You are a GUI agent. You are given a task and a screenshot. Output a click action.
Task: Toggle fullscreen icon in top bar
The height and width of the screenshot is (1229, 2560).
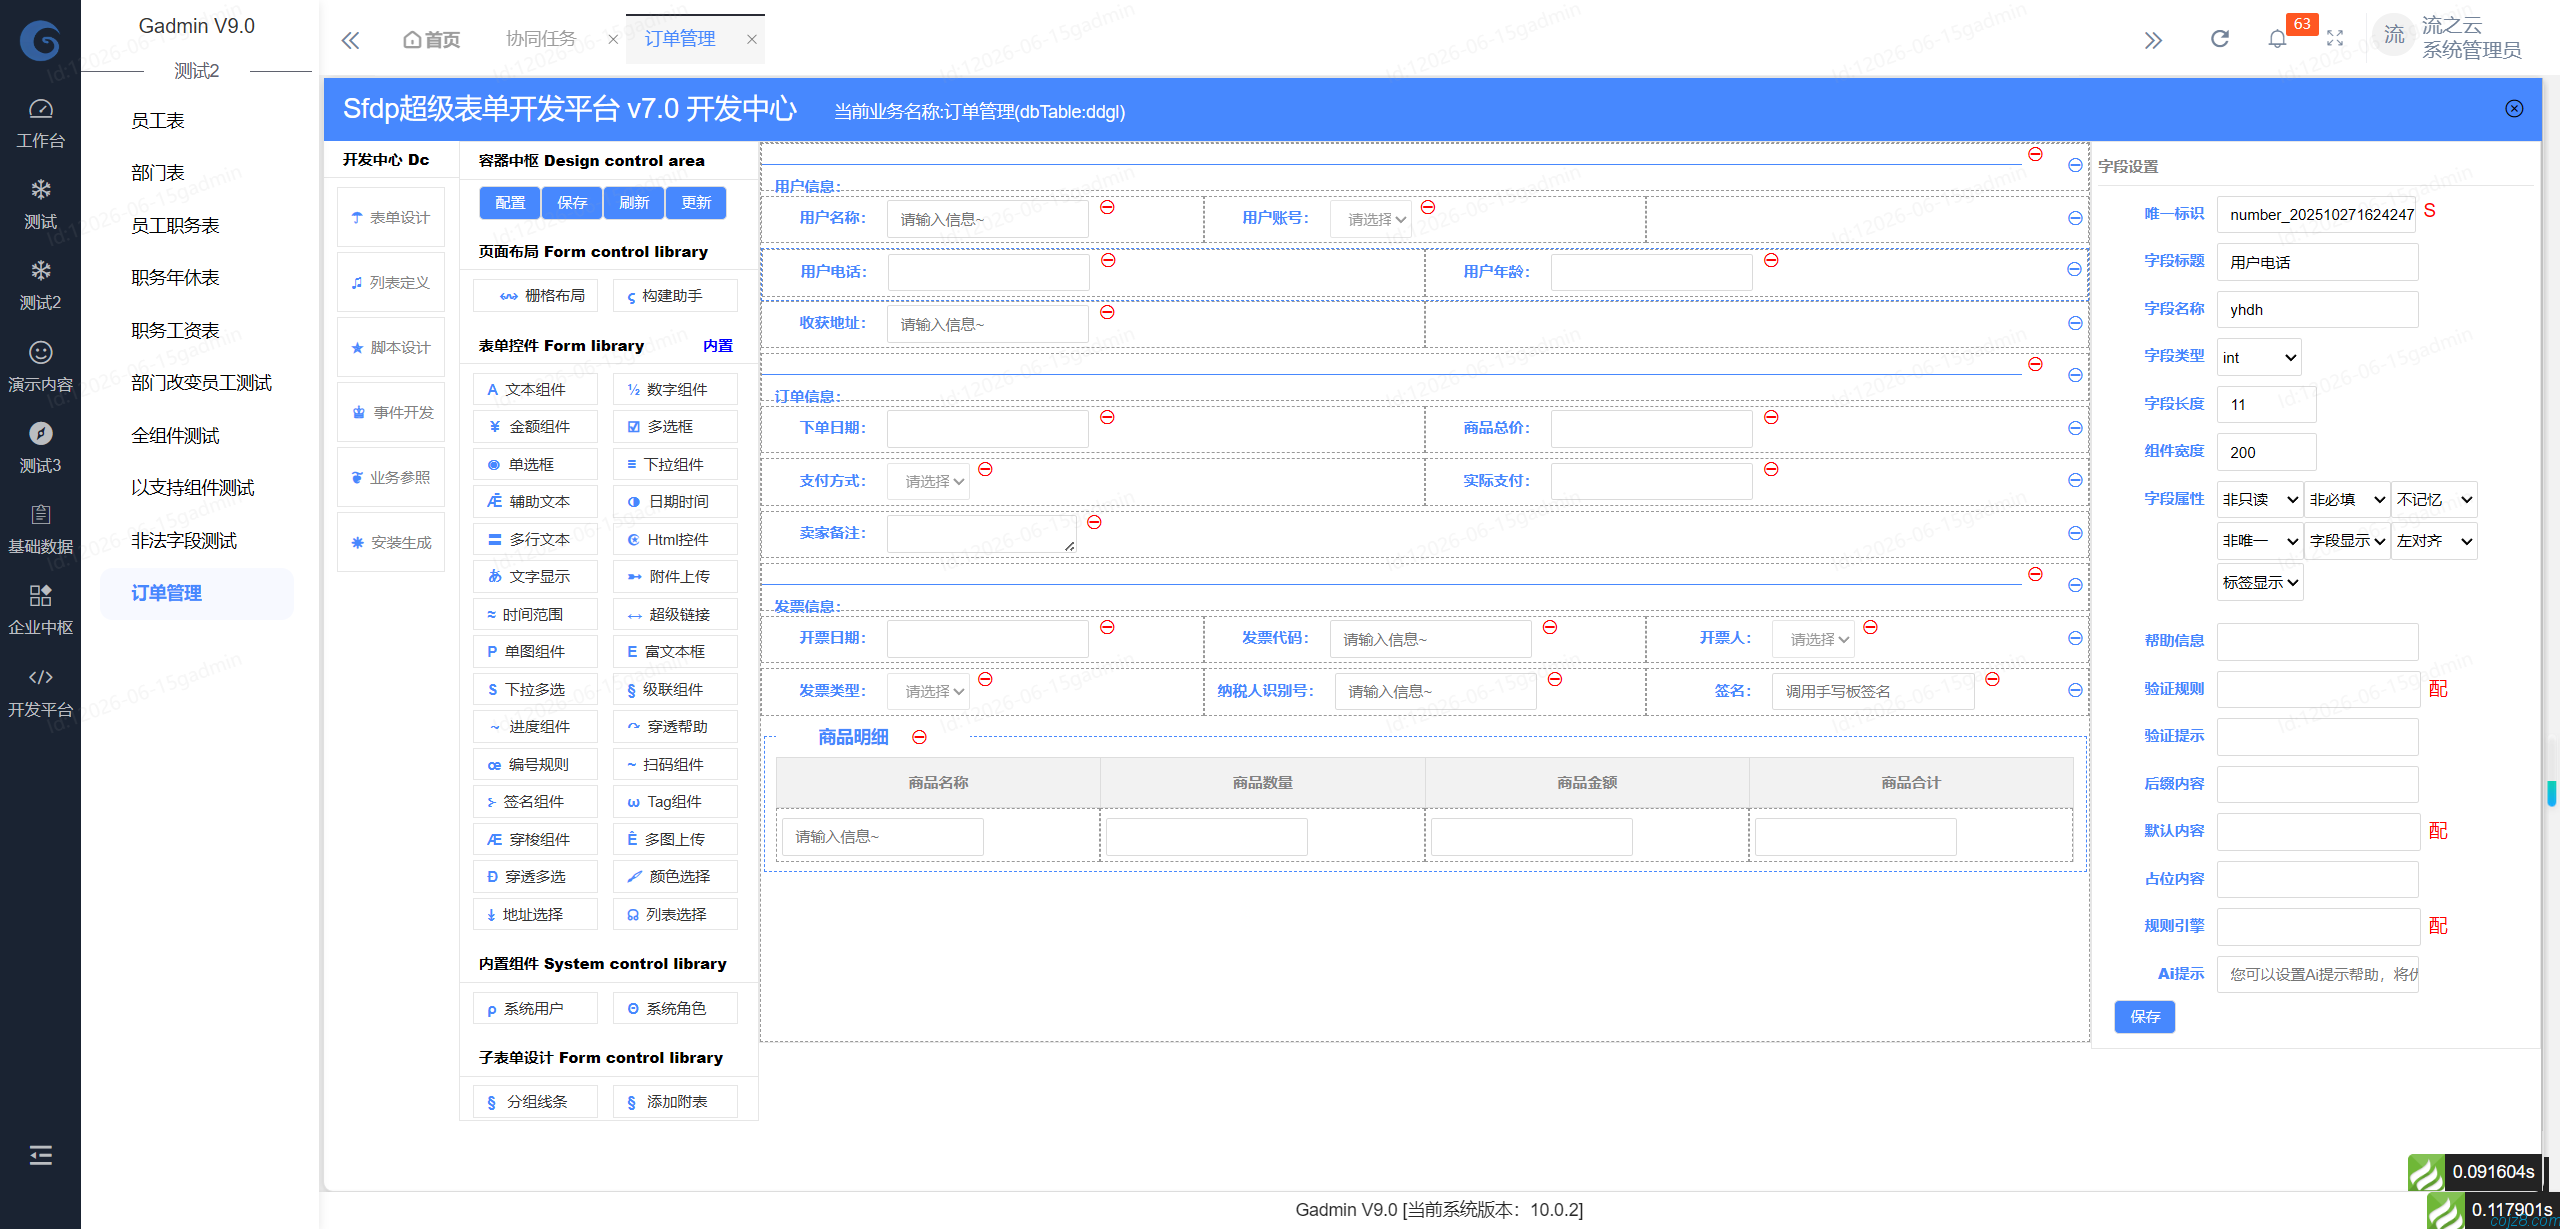(2335, 39)
